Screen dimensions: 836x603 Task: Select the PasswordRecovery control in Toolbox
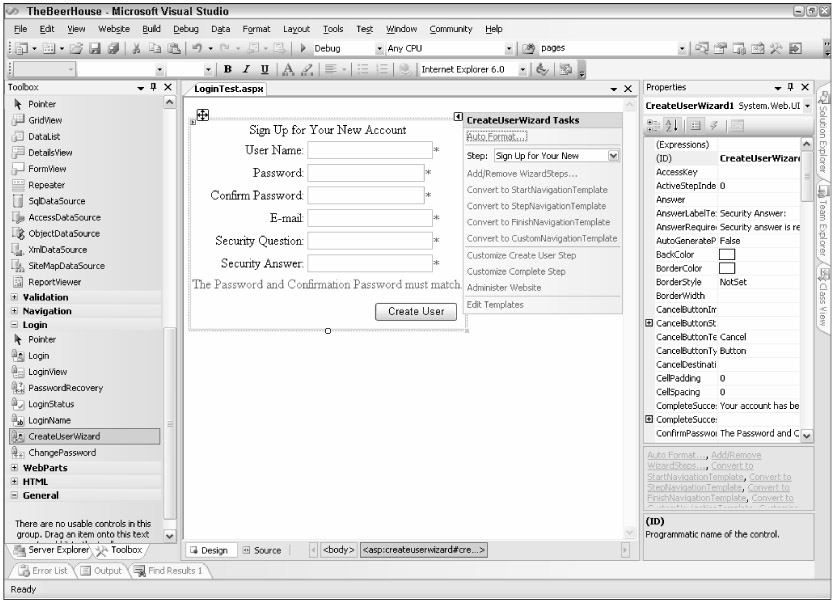tap(68, 388)
